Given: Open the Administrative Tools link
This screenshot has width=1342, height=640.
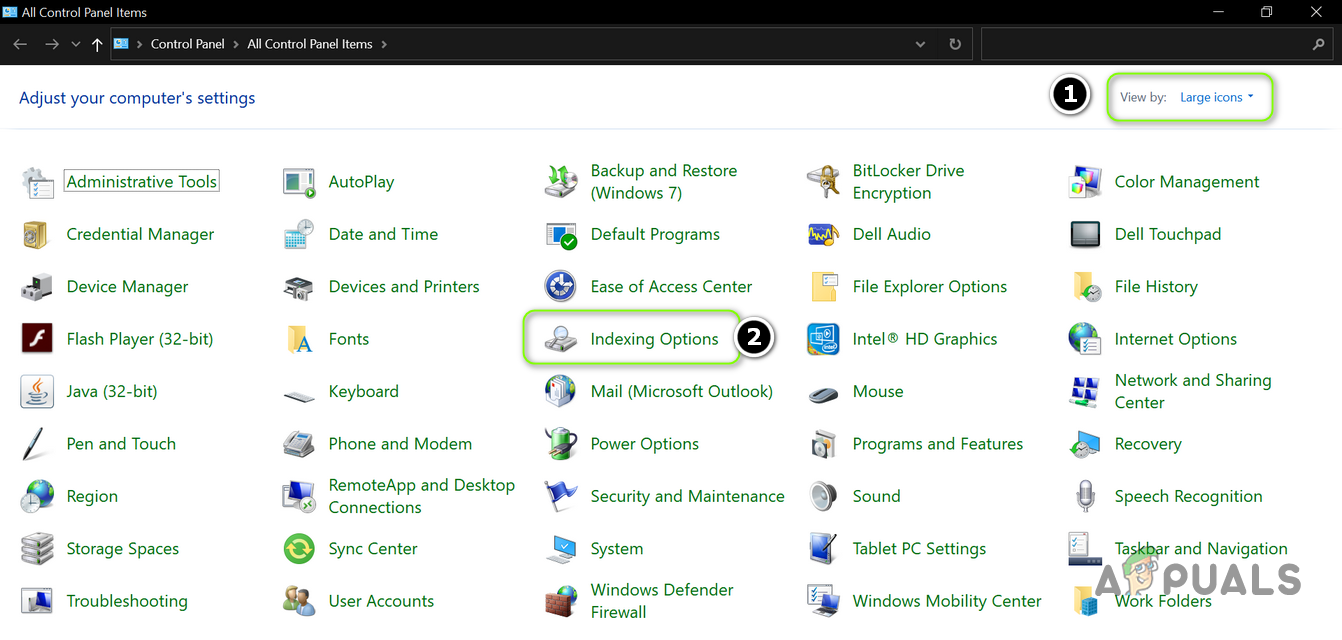Looking at the screenshot, I should (x=142, y=182).
